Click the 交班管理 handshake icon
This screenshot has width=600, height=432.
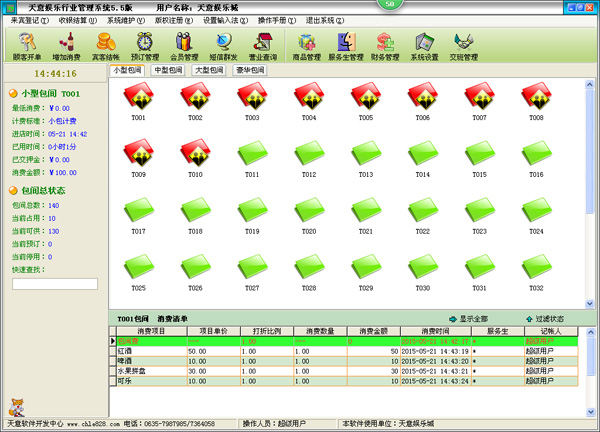(x=464, y=45)
